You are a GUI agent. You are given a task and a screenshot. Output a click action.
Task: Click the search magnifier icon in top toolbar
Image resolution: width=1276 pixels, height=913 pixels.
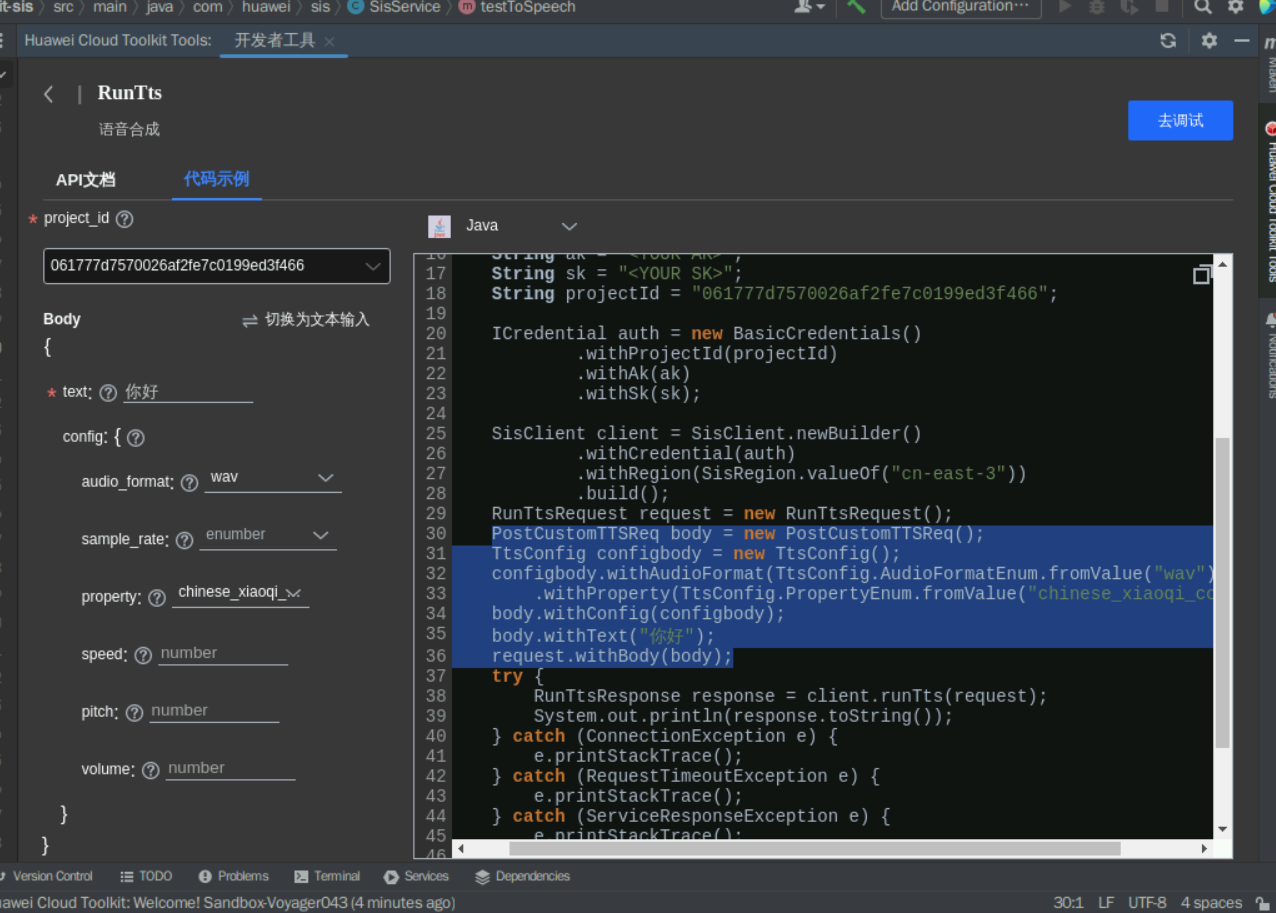tap(1203, 7)
